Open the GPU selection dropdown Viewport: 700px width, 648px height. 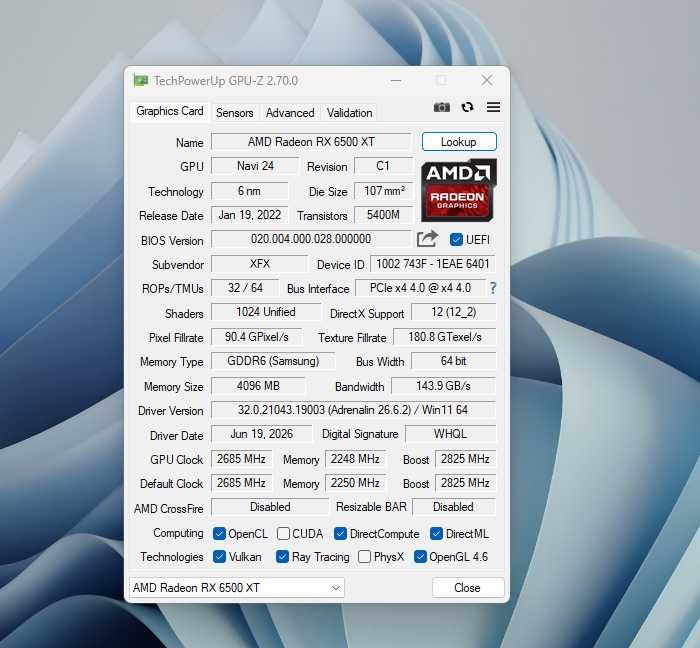click(x=237, y=588)
